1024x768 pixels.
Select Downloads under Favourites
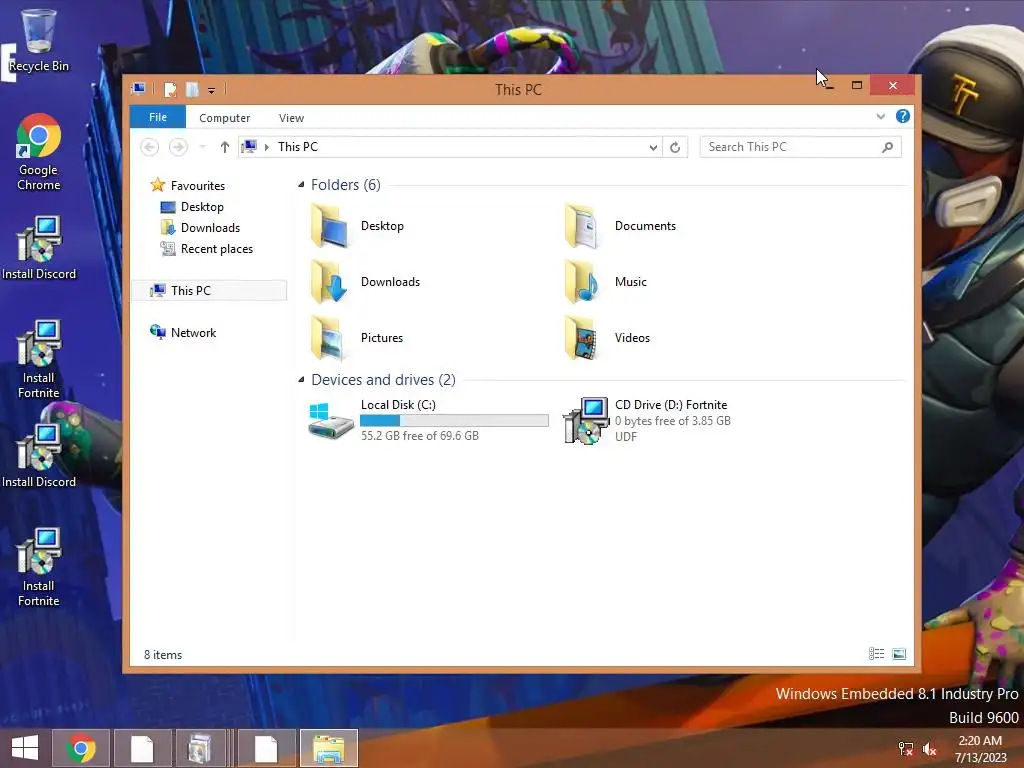[x=200, y=227]
